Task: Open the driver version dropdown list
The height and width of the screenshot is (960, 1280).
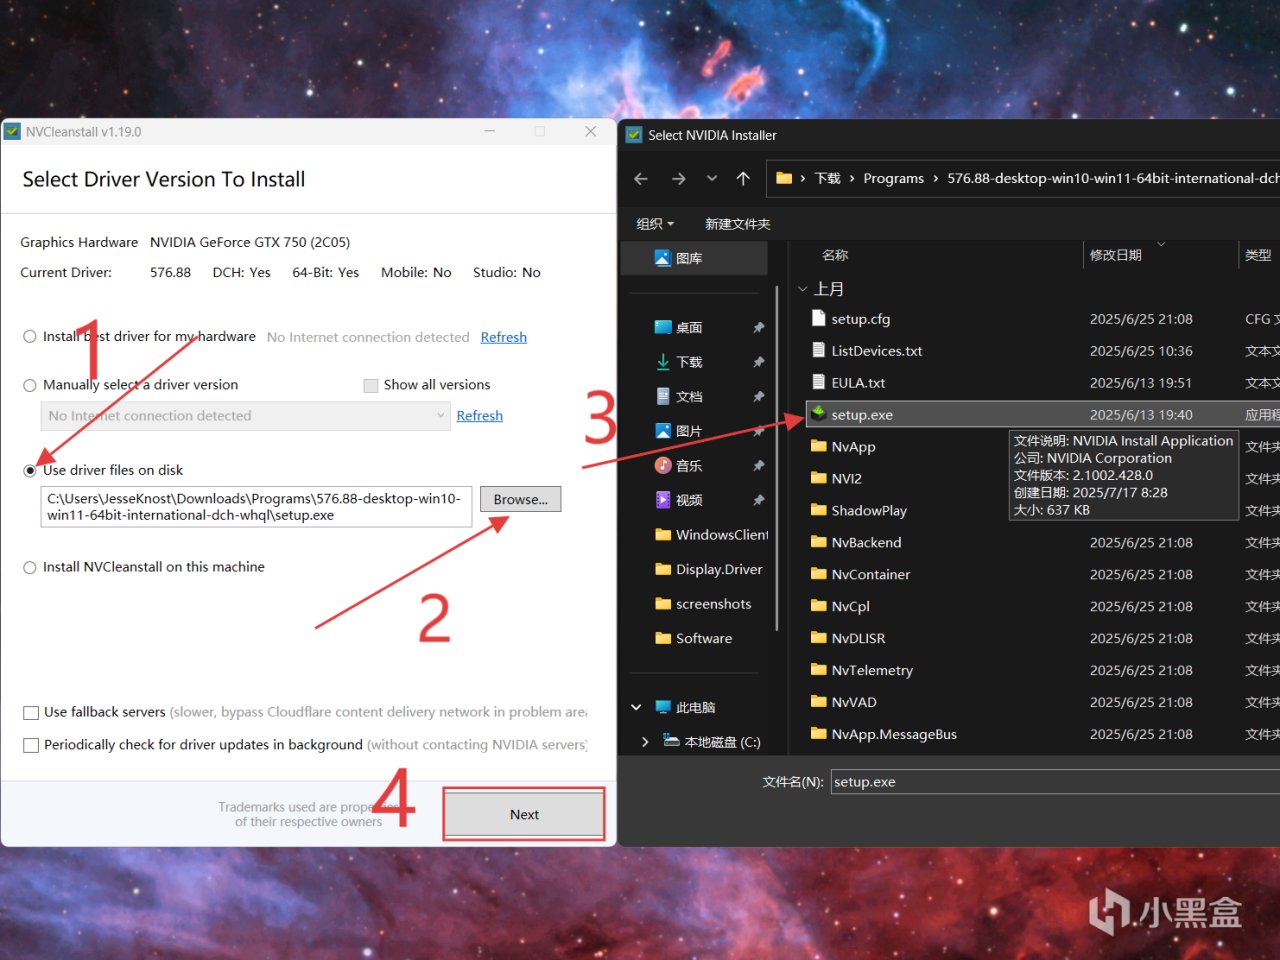Action: [245, 416]
